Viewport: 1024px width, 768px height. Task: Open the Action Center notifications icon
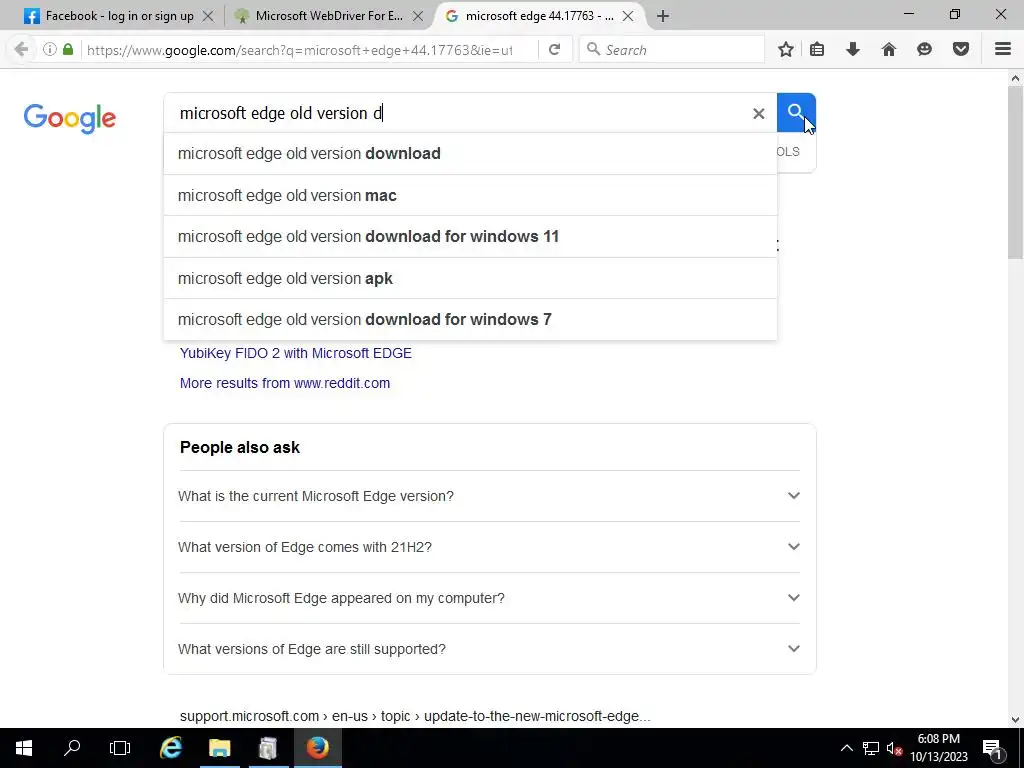pyautogui.click(x=992, y=748)
